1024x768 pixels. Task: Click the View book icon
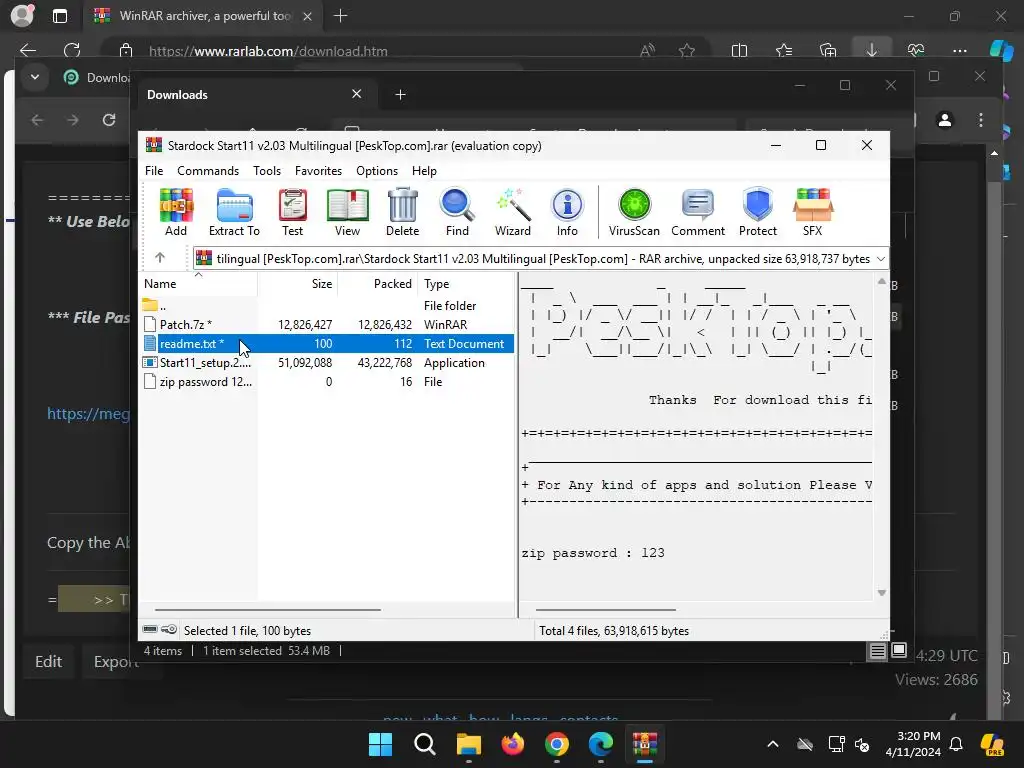[x=347, y=212]
